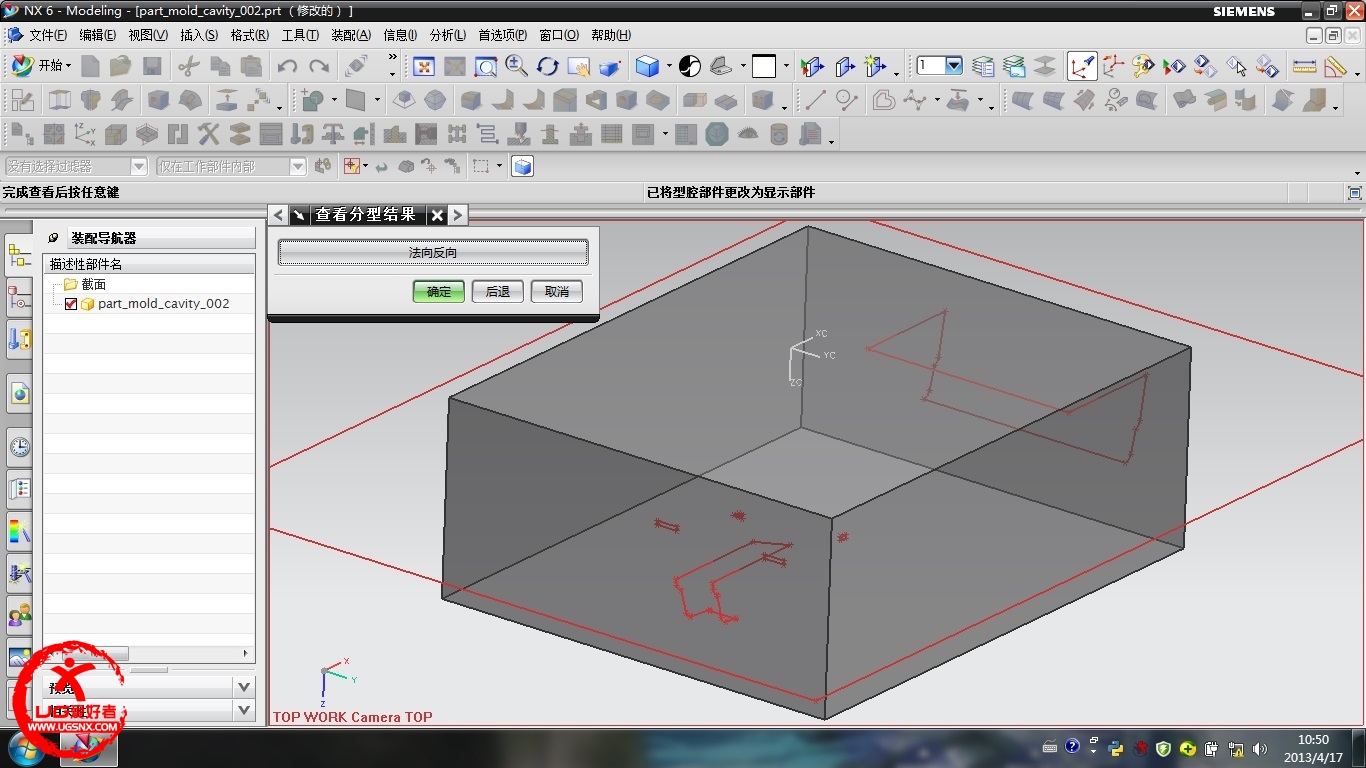Viewport: 1366px width, 768px height.
Task: Open the Layer Settings icon
Action: click(983, 66)
